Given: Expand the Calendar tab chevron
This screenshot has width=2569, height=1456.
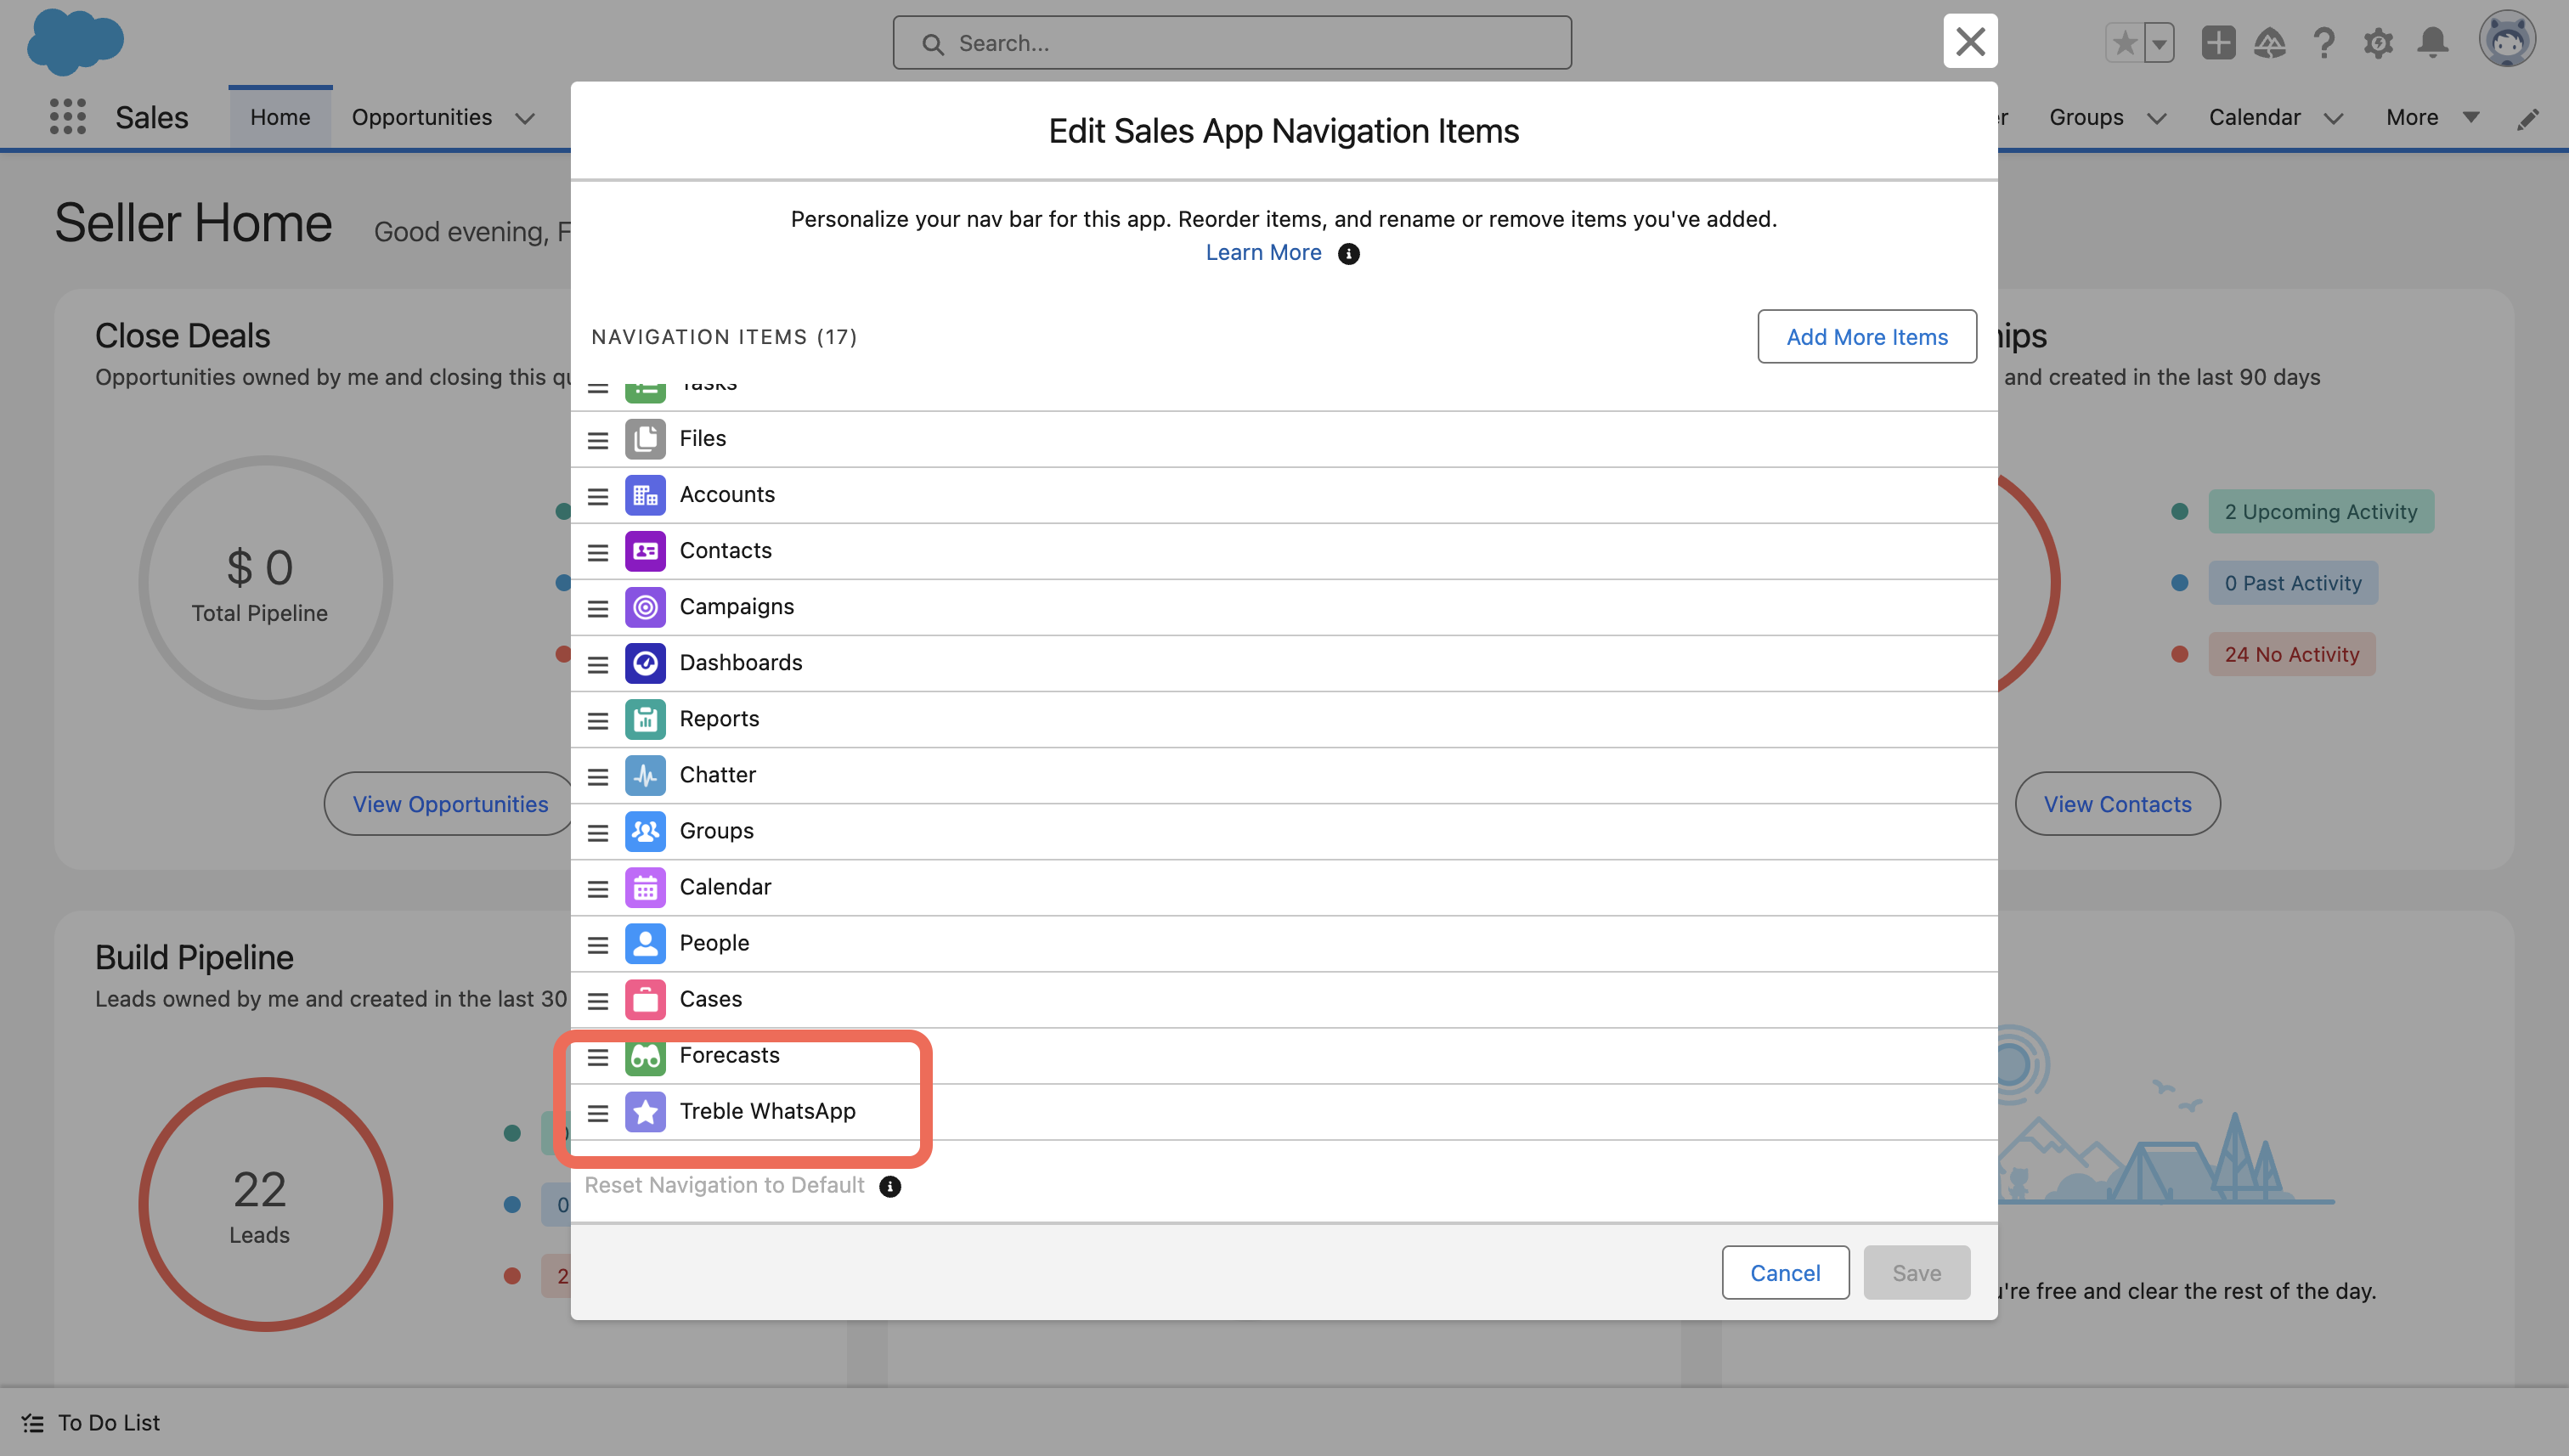Looking at the screenshot, I should 2333,118.
